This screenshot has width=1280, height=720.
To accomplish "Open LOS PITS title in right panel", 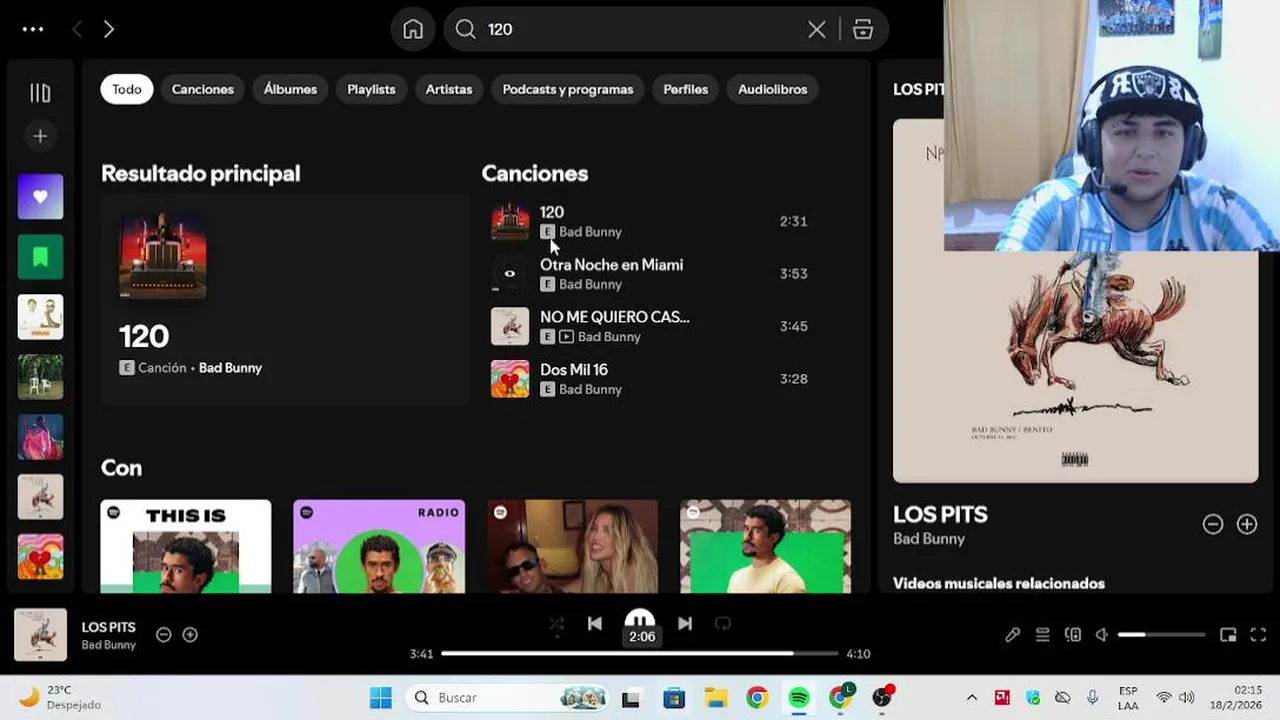I will coord(940,515).
